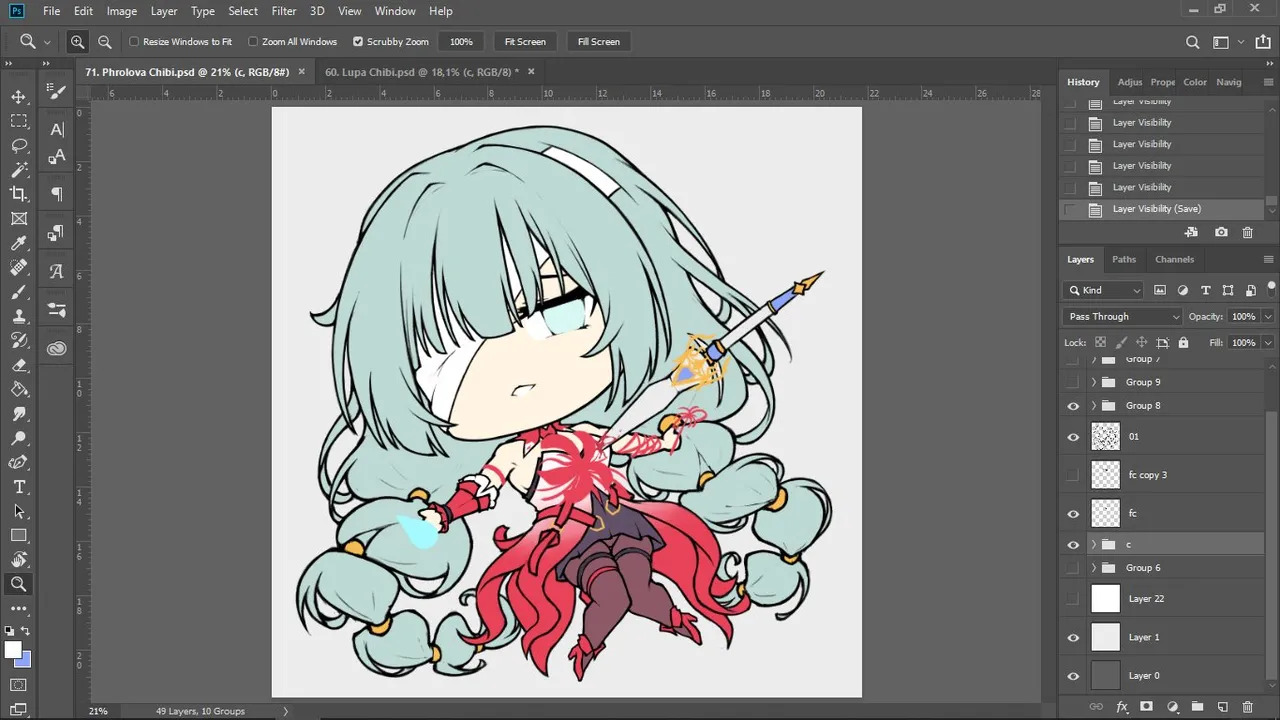Expand Group 6 in Layers panel
1280x720 pixels.
pyautogui.click(x=1094, y=568)
